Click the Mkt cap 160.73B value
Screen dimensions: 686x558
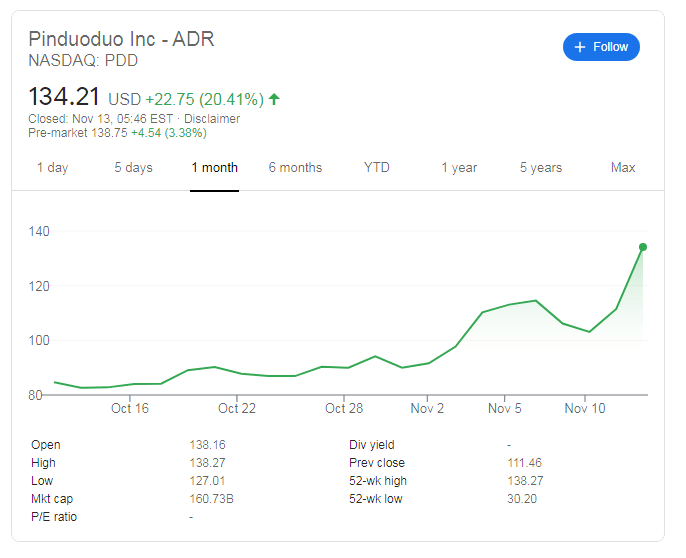(x=212, y=499)
